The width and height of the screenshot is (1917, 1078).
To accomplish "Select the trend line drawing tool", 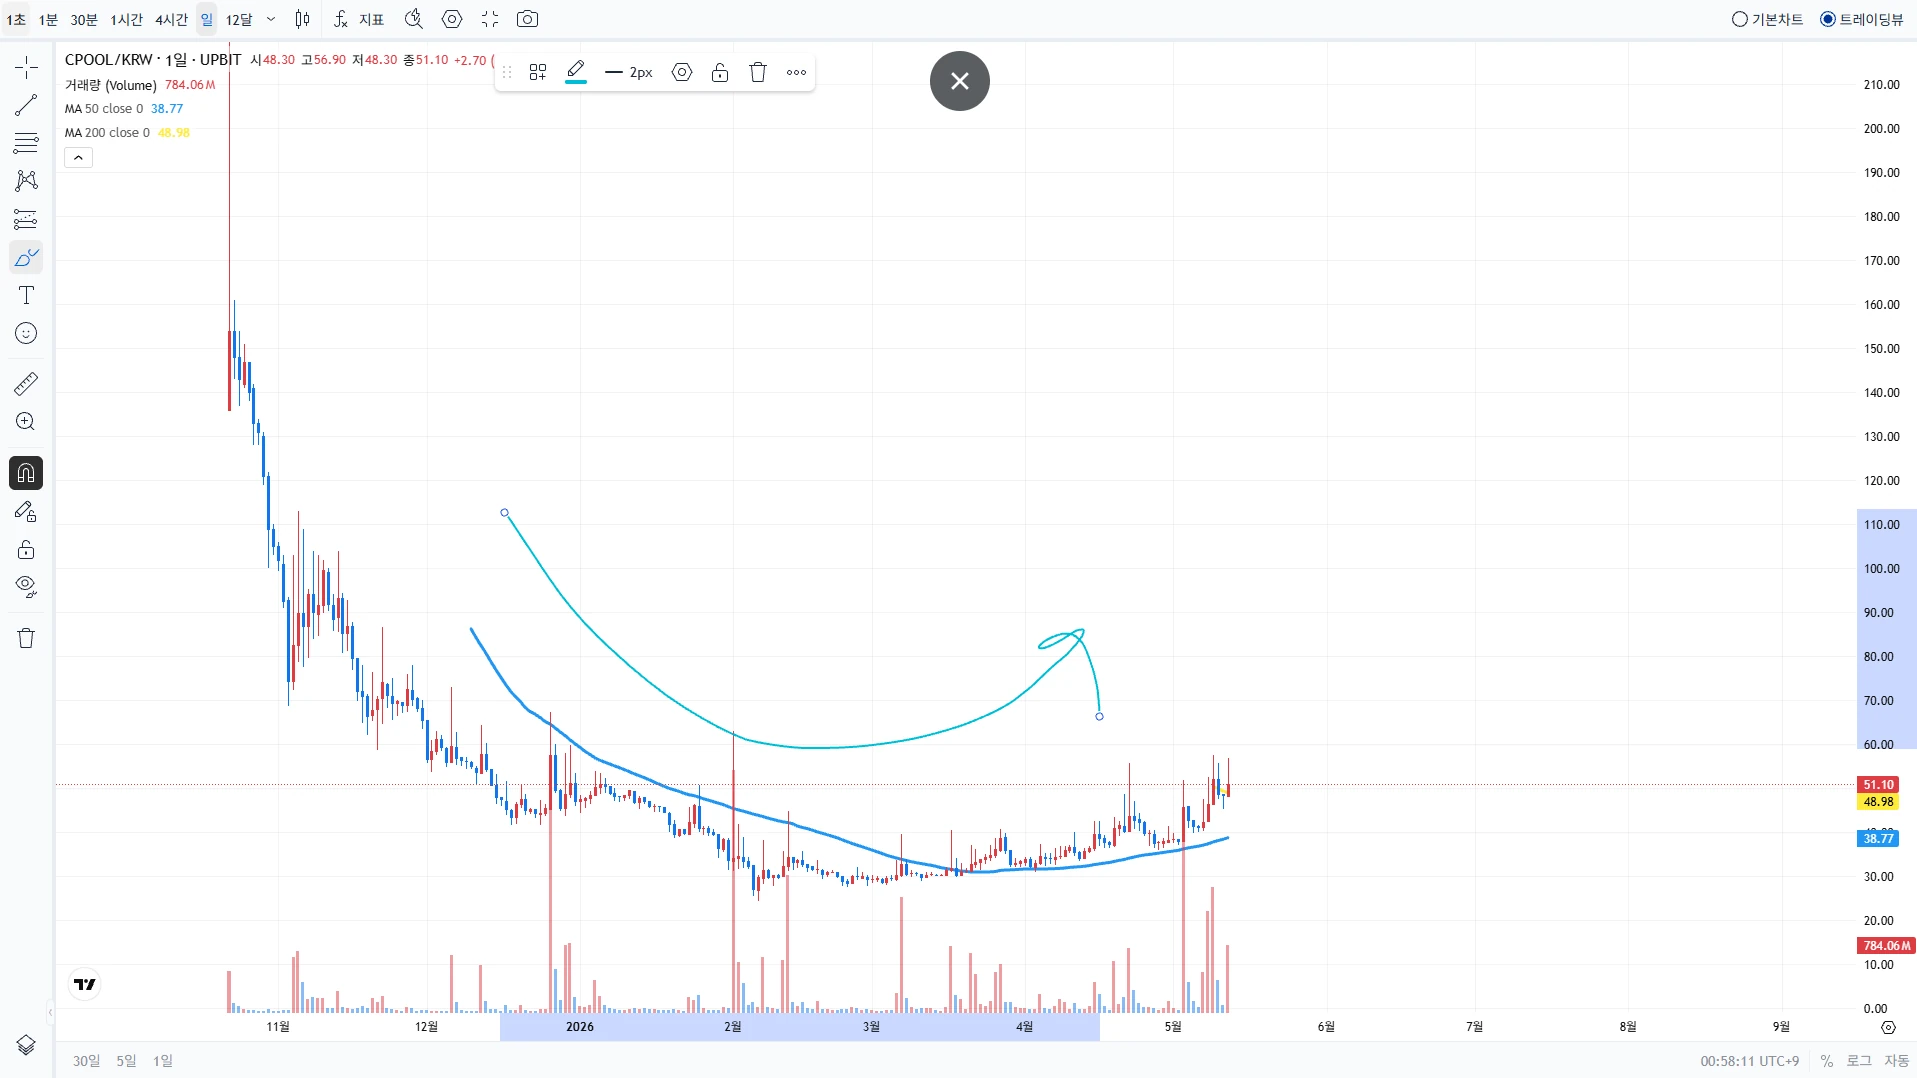I will coord(26,105).
